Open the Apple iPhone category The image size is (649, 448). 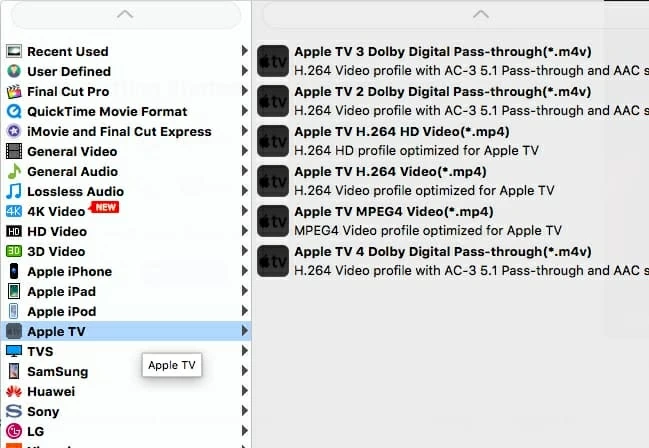click(69, 271)
